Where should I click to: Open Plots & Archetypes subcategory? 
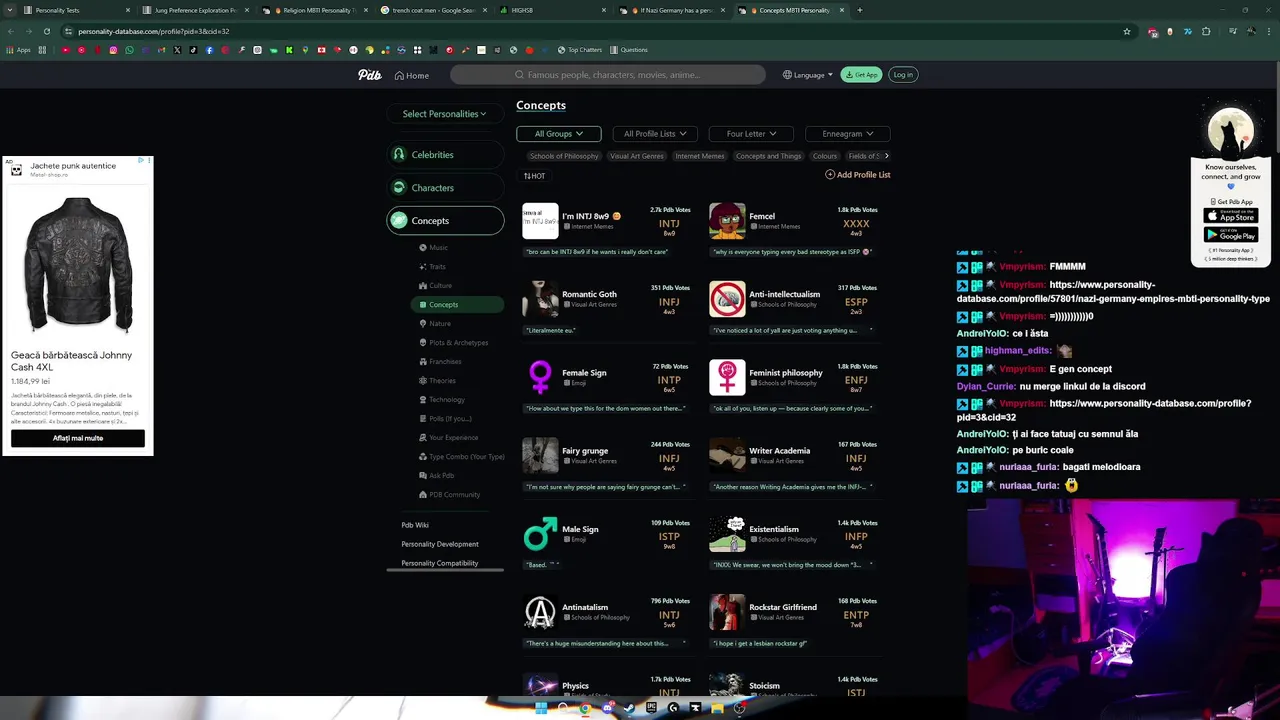click(454, 342)
